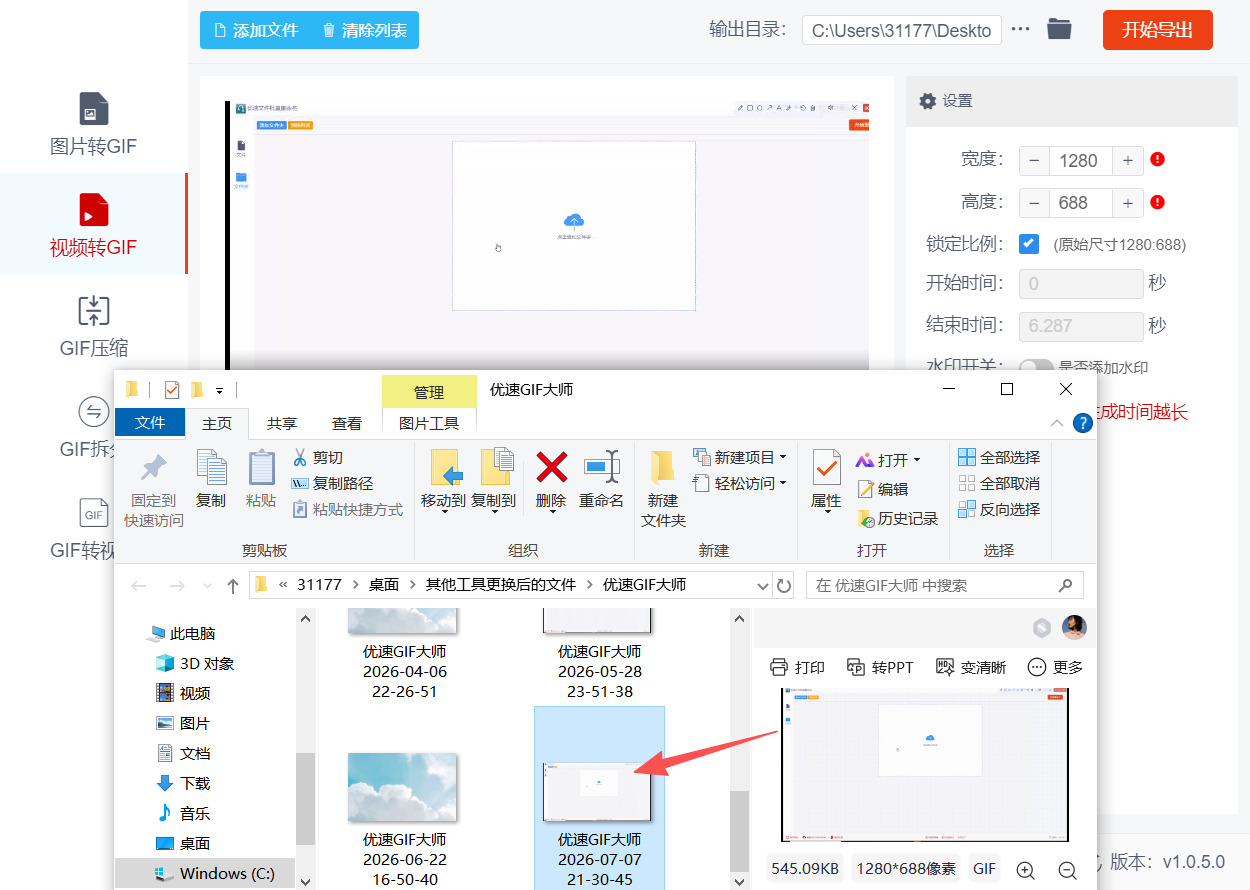Increase the 高度 value with plus button
Screen dimensions: 1250x890
coord(1127,203)
